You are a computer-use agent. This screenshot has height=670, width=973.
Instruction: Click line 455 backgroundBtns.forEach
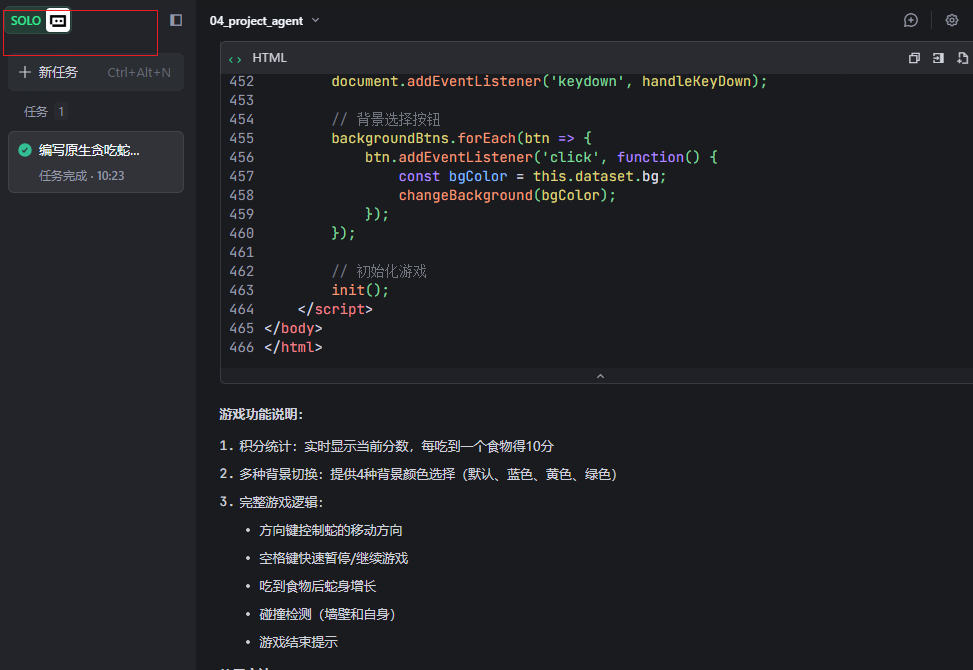tap(461, 138)
